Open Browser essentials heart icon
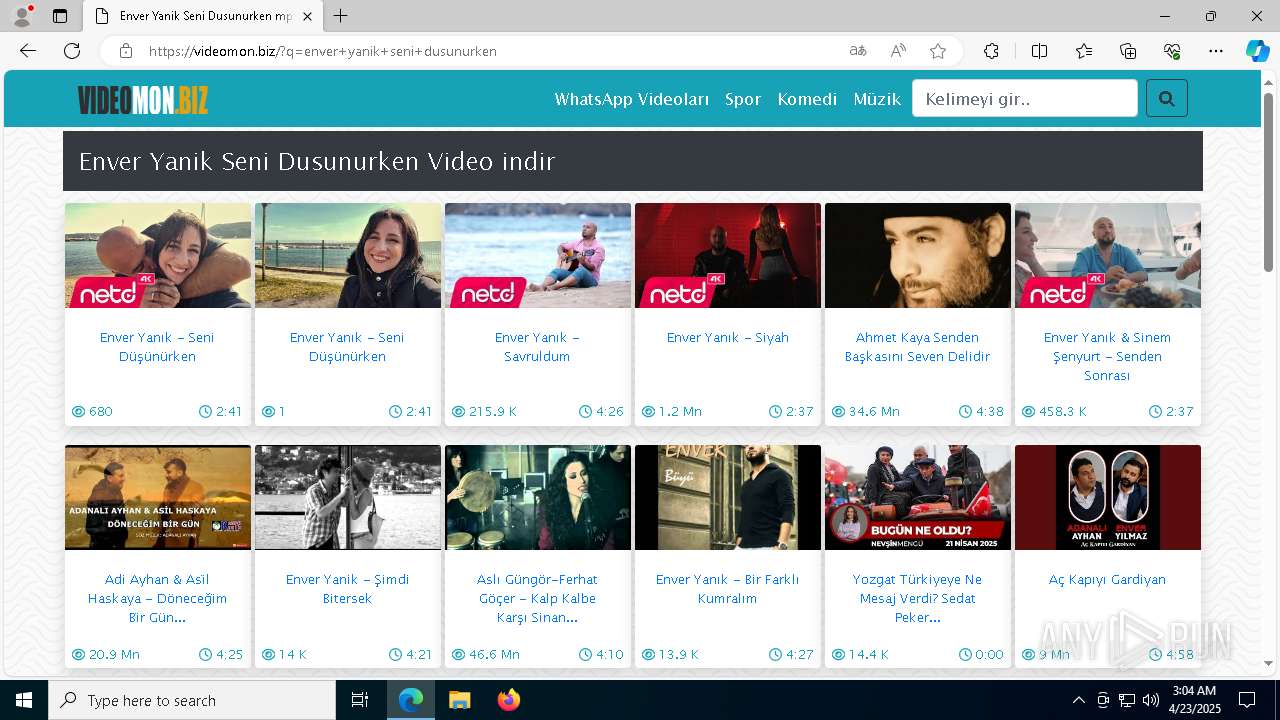The image size is (1280, 720). coord(1172,51)
